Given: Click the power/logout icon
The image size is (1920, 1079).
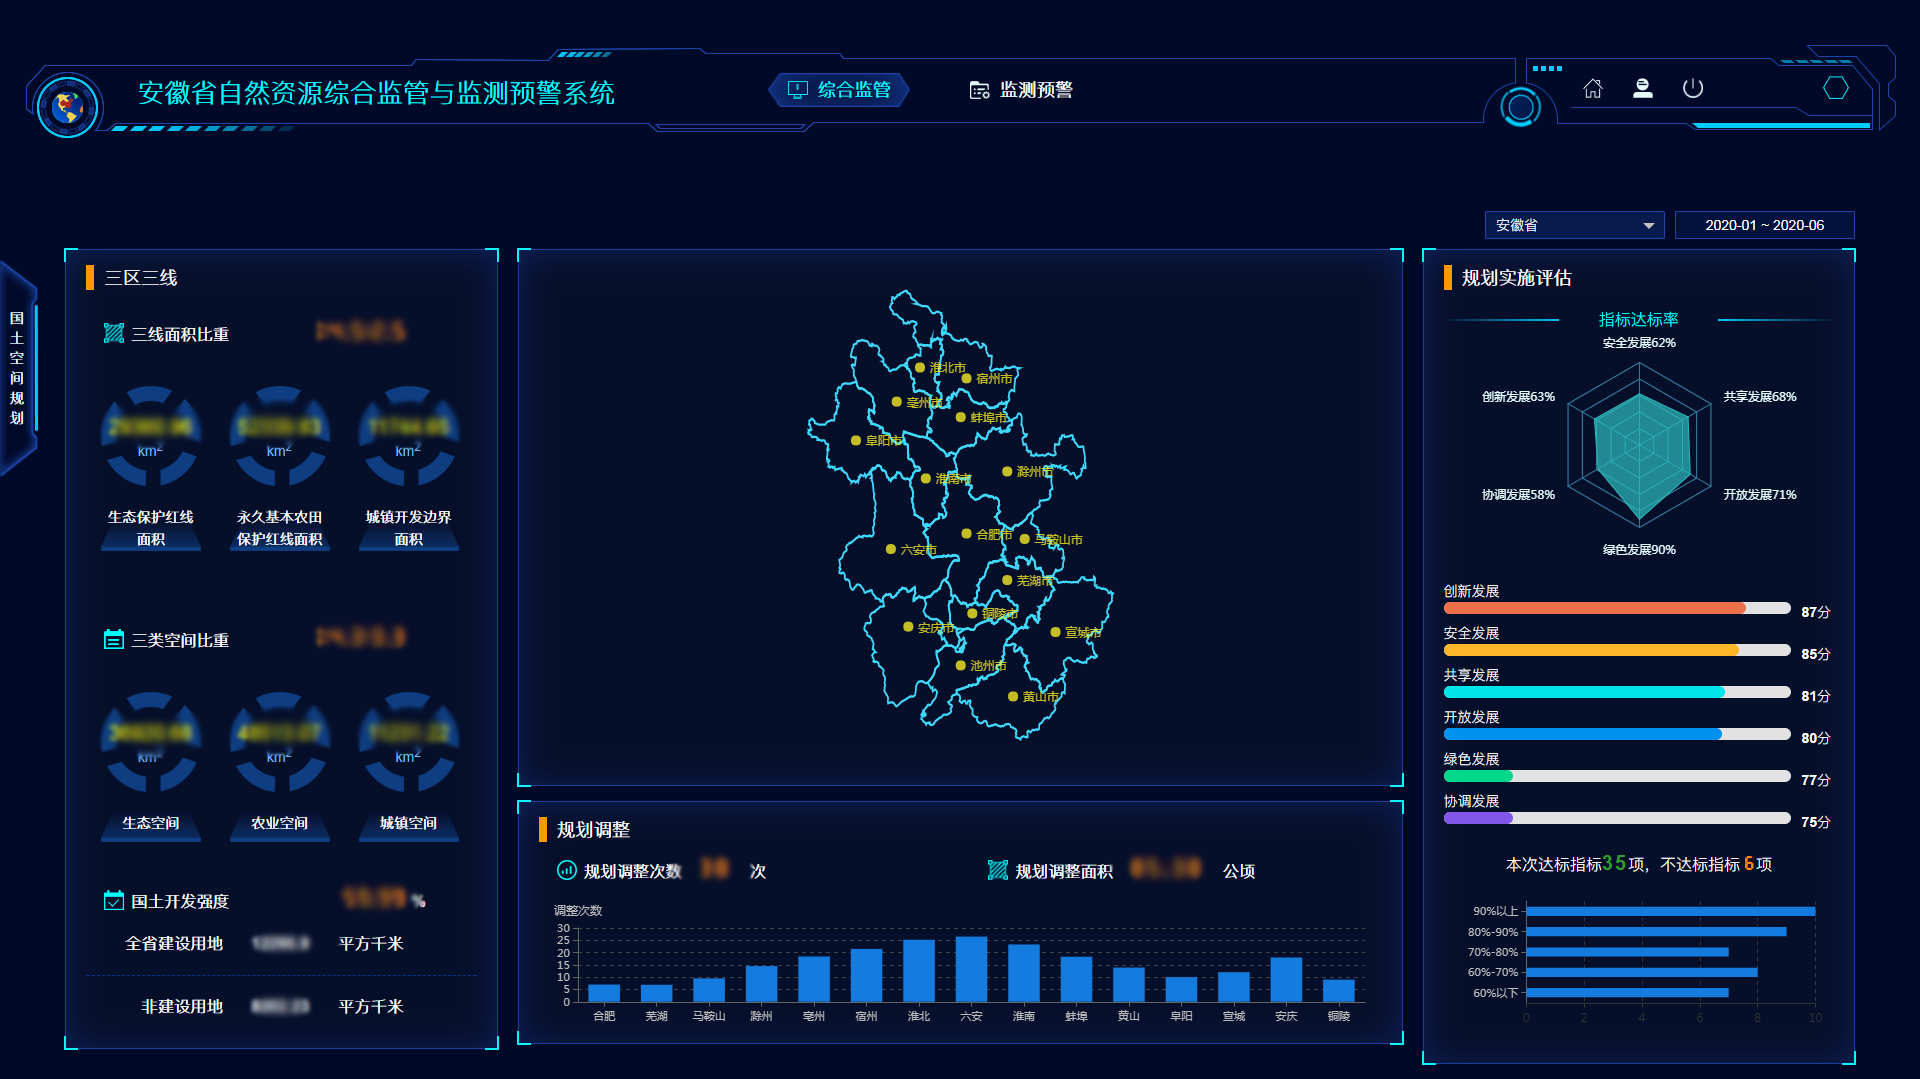Looking at the screenshot, I should [x=1694, y=89].
